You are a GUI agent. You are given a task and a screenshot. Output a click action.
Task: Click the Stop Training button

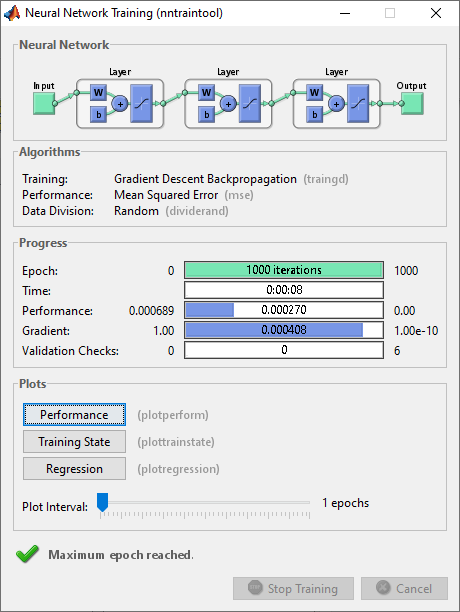tap(293, 589)
